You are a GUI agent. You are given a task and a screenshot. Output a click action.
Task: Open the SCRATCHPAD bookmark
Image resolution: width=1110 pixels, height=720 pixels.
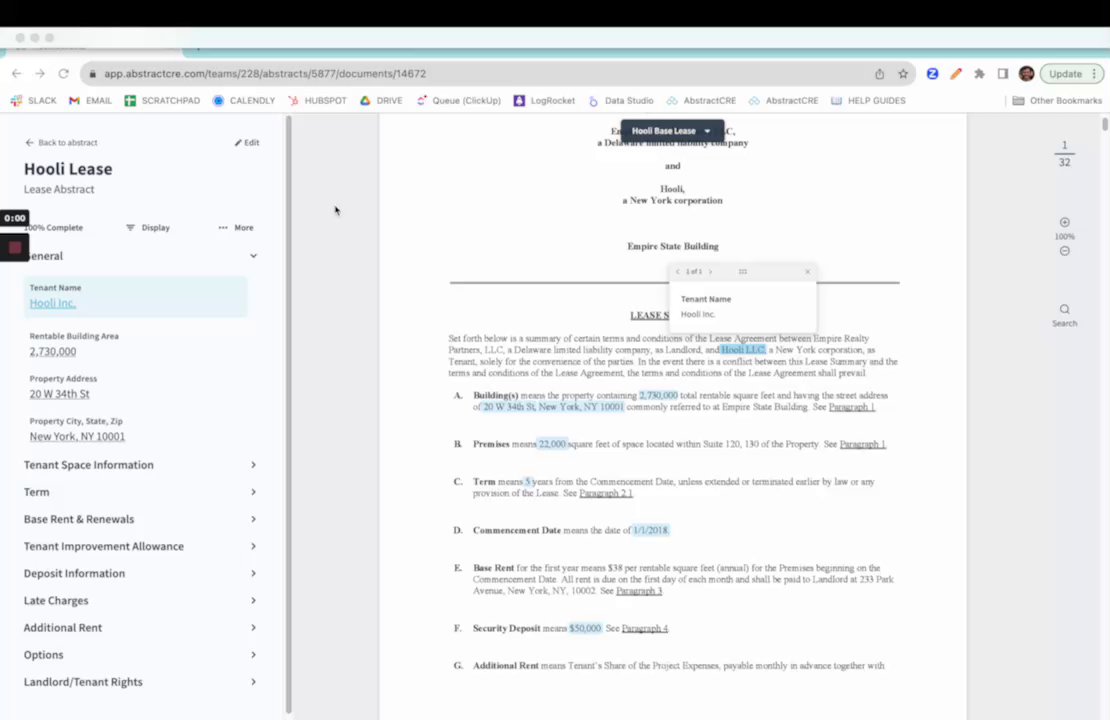pos(162,101)
